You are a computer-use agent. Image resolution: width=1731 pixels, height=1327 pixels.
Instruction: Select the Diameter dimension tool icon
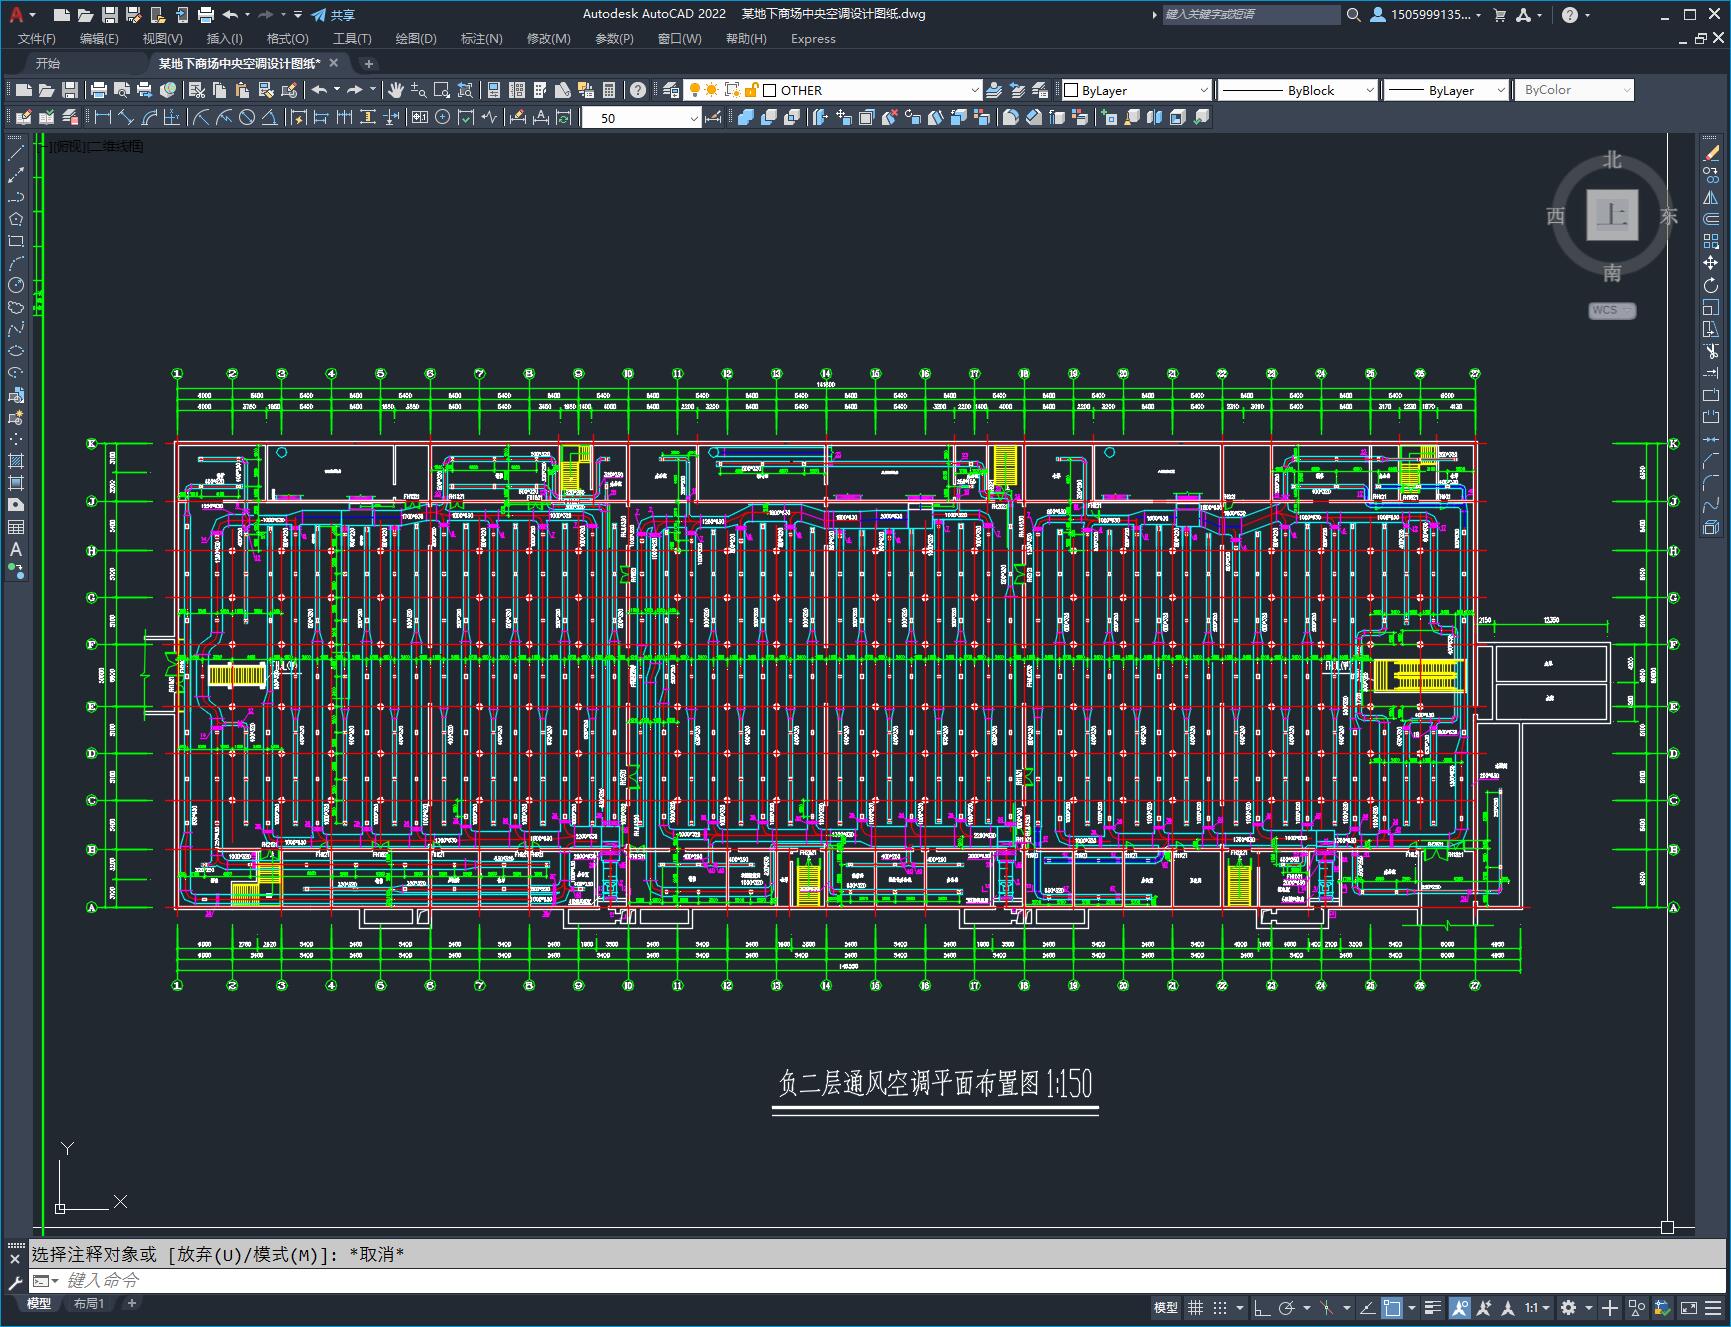(x=247, y=117)
